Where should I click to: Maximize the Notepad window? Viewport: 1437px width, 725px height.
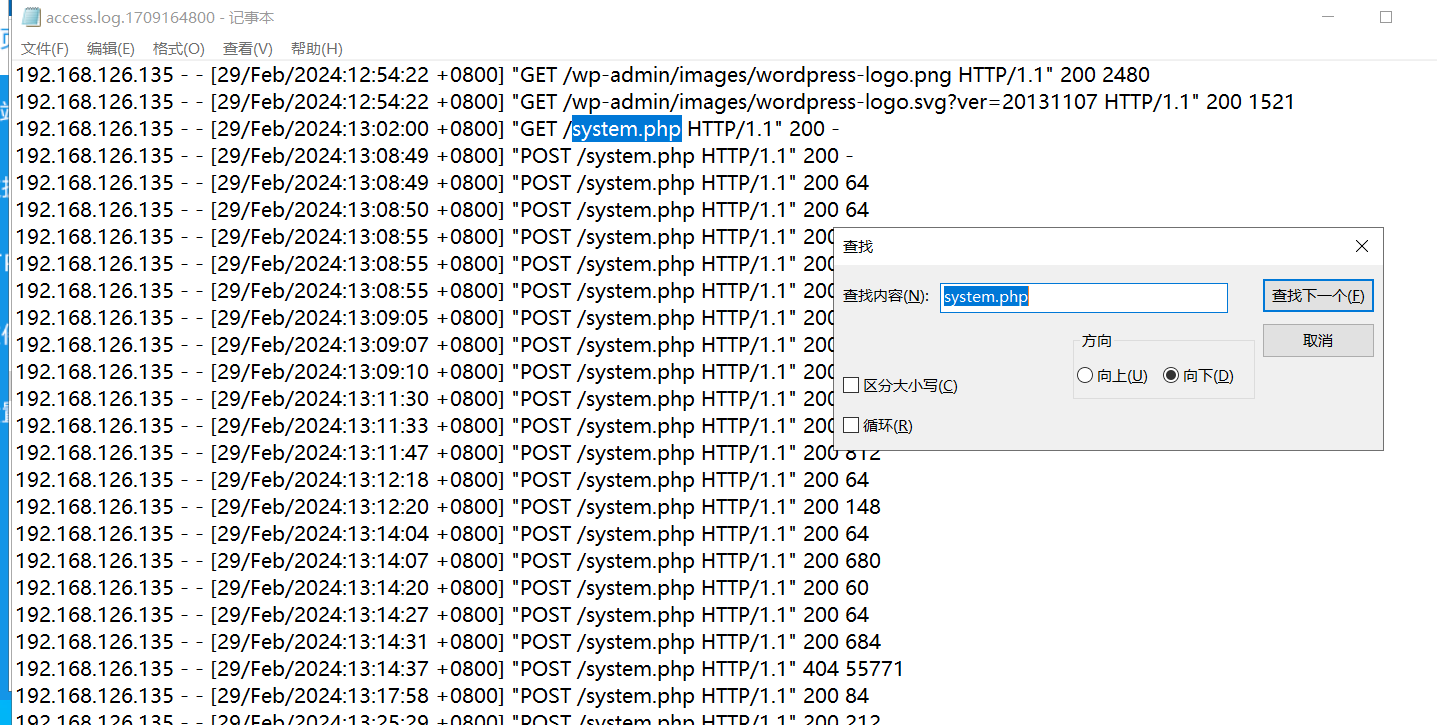[1385, 18]
